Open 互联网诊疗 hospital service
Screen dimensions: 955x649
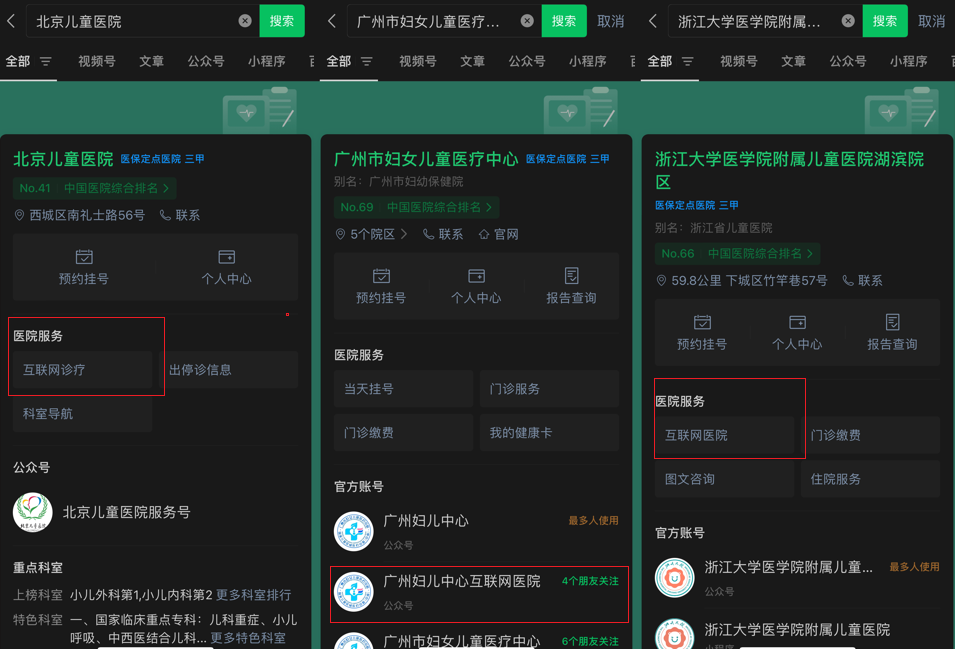pyautogui.click(x=83, y=370)
